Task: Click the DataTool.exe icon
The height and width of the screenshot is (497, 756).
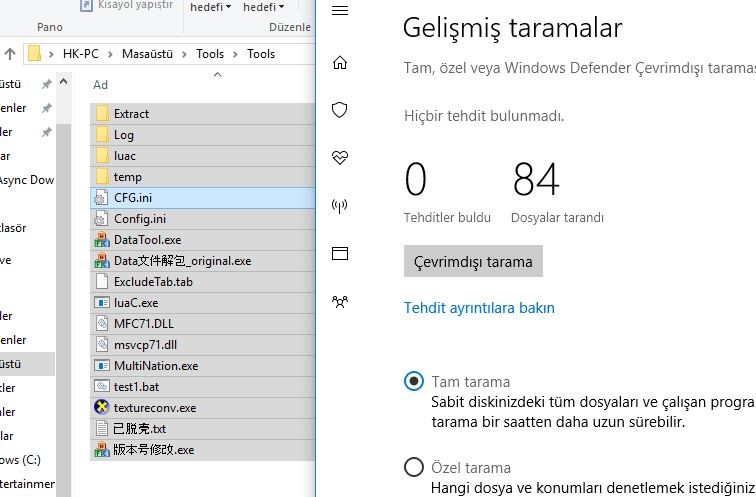Action: tap(102, 240)
